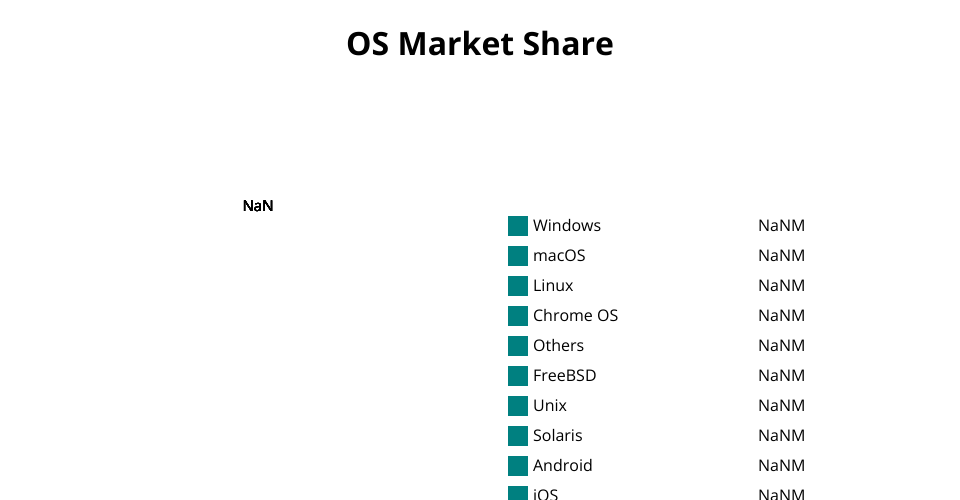Click the Solaris legend color swatch

coord(518,436)
